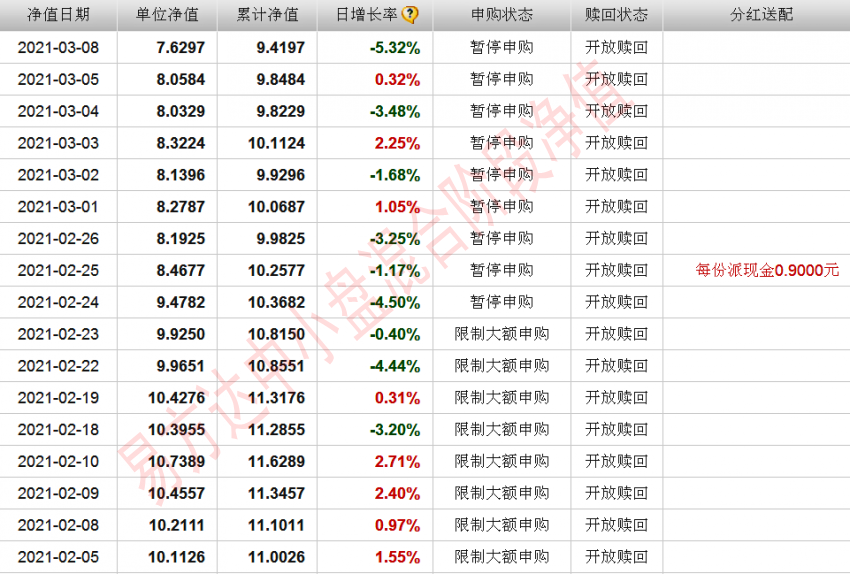
Task: Select date cell 2021-03-01
Action: tap(59, 207)
